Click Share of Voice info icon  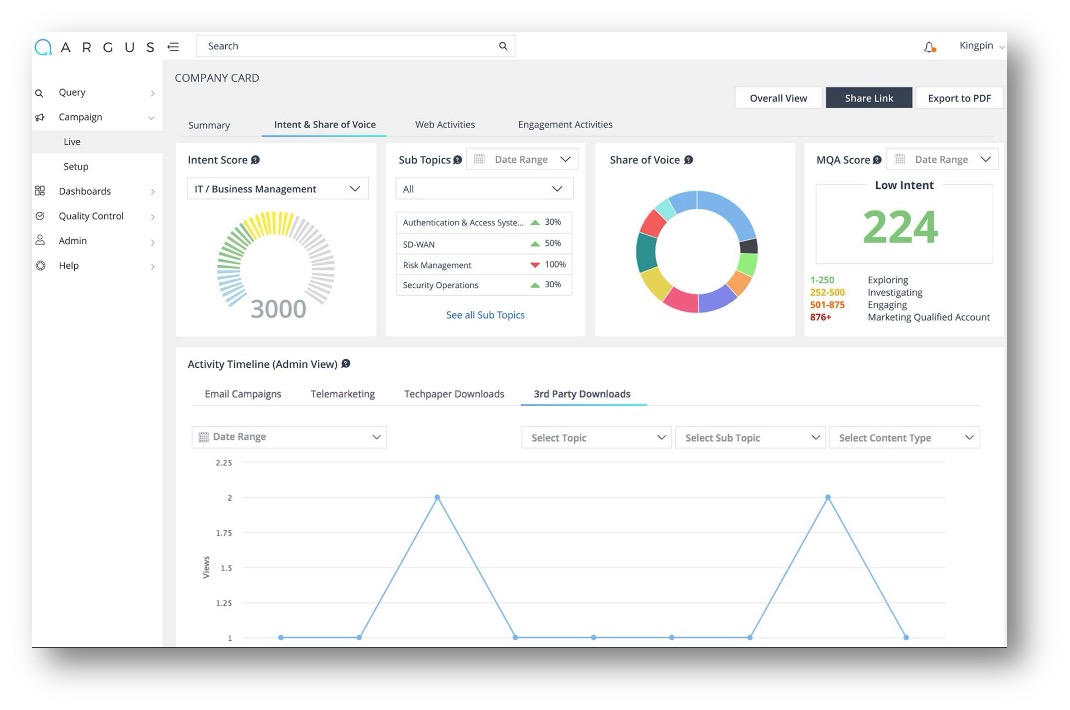[x=689, y=160]
